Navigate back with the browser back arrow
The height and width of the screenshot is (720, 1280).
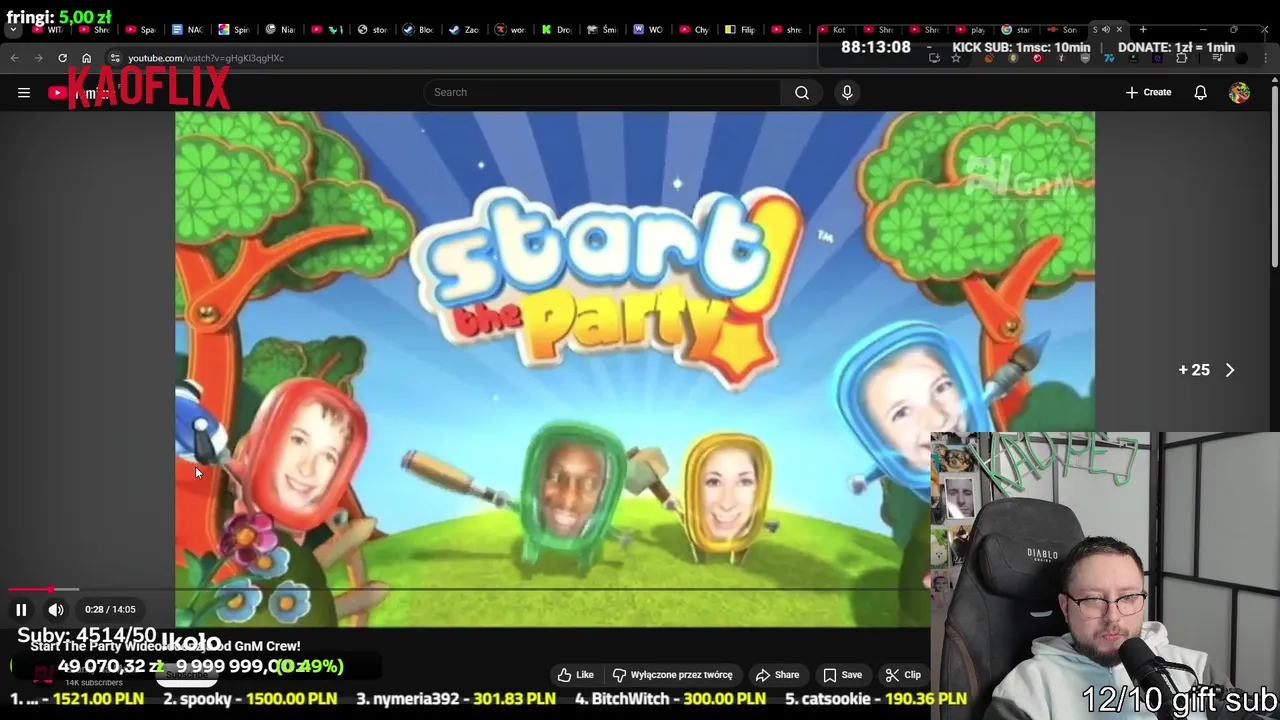(x=15, y=58)
